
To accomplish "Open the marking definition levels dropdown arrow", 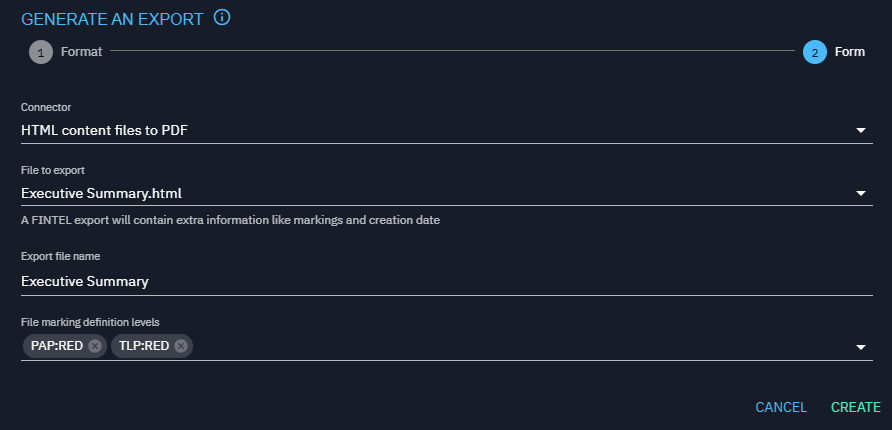I will click(861, 347).
